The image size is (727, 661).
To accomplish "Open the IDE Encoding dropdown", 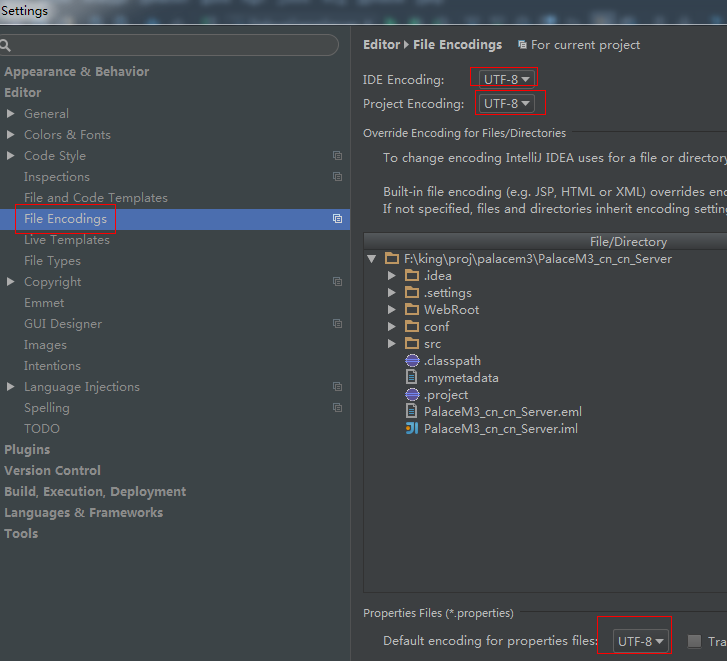I will click(506, 79).
